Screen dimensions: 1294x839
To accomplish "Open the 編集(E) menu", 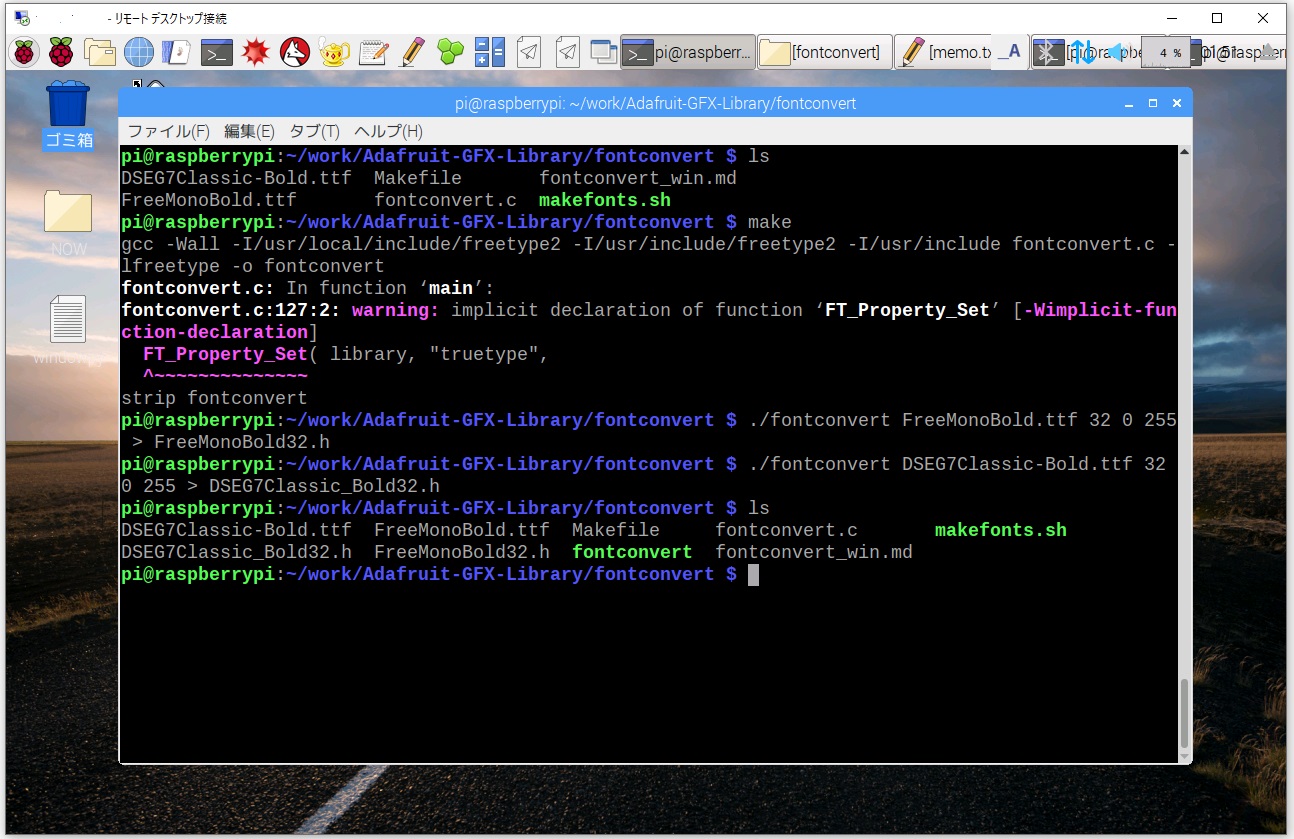I will coord(249,131).
